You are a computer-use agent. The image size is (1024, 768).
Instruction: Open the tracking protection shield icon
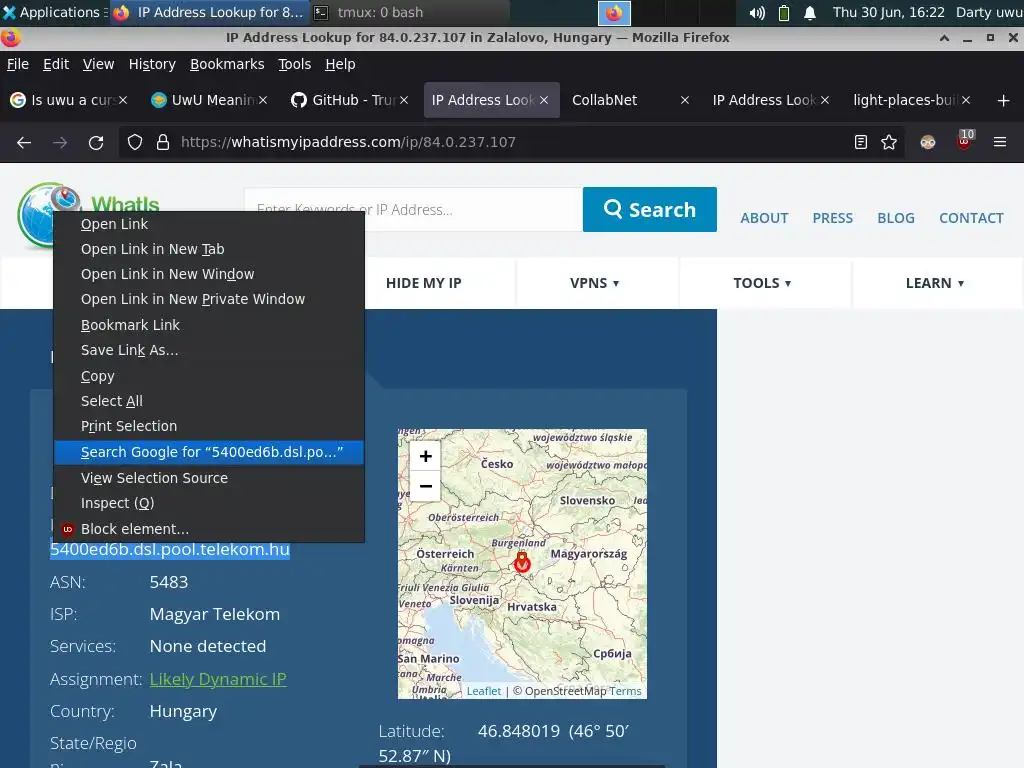click(135, 142)
